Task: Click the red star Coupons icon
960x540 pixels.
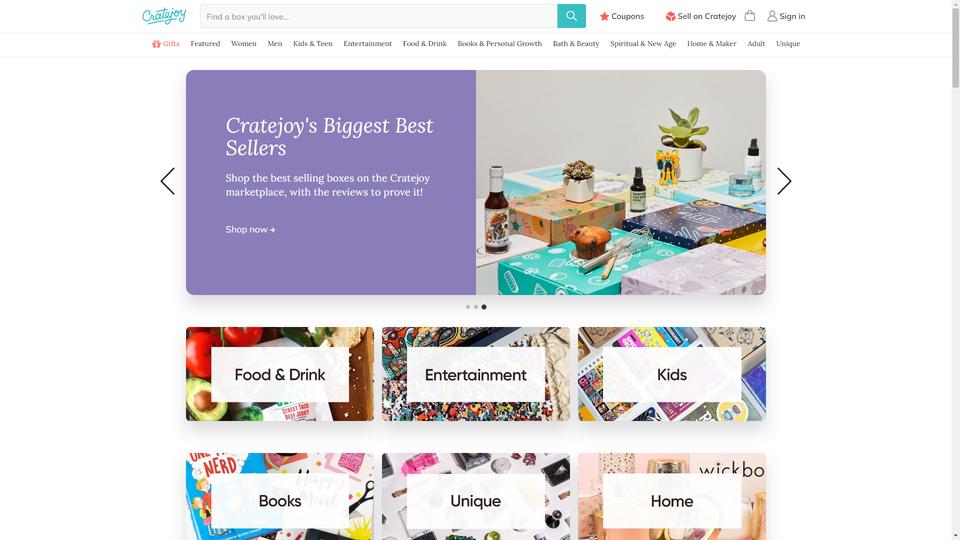Action: 604,17
